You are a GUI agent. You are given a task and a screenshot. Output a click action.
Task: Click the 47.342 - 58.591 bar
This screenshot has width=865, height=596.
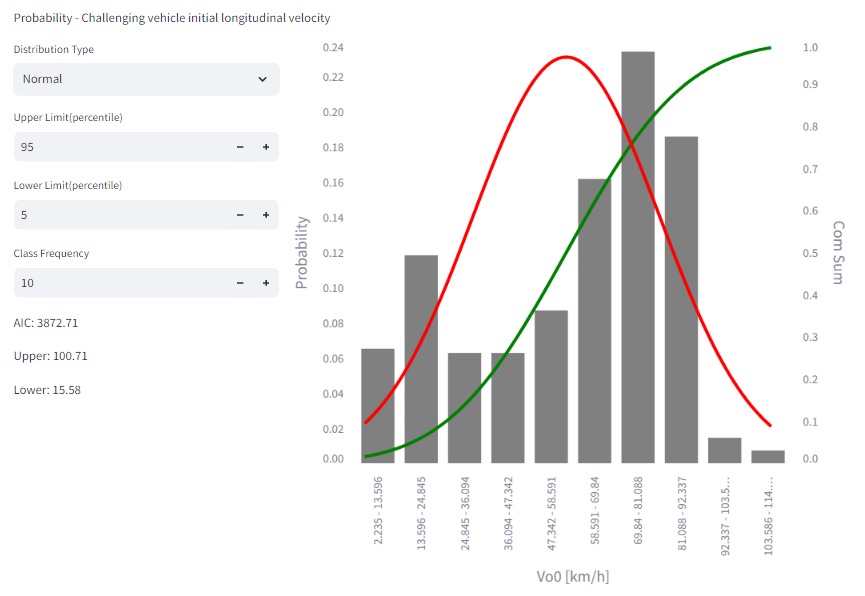551,387
